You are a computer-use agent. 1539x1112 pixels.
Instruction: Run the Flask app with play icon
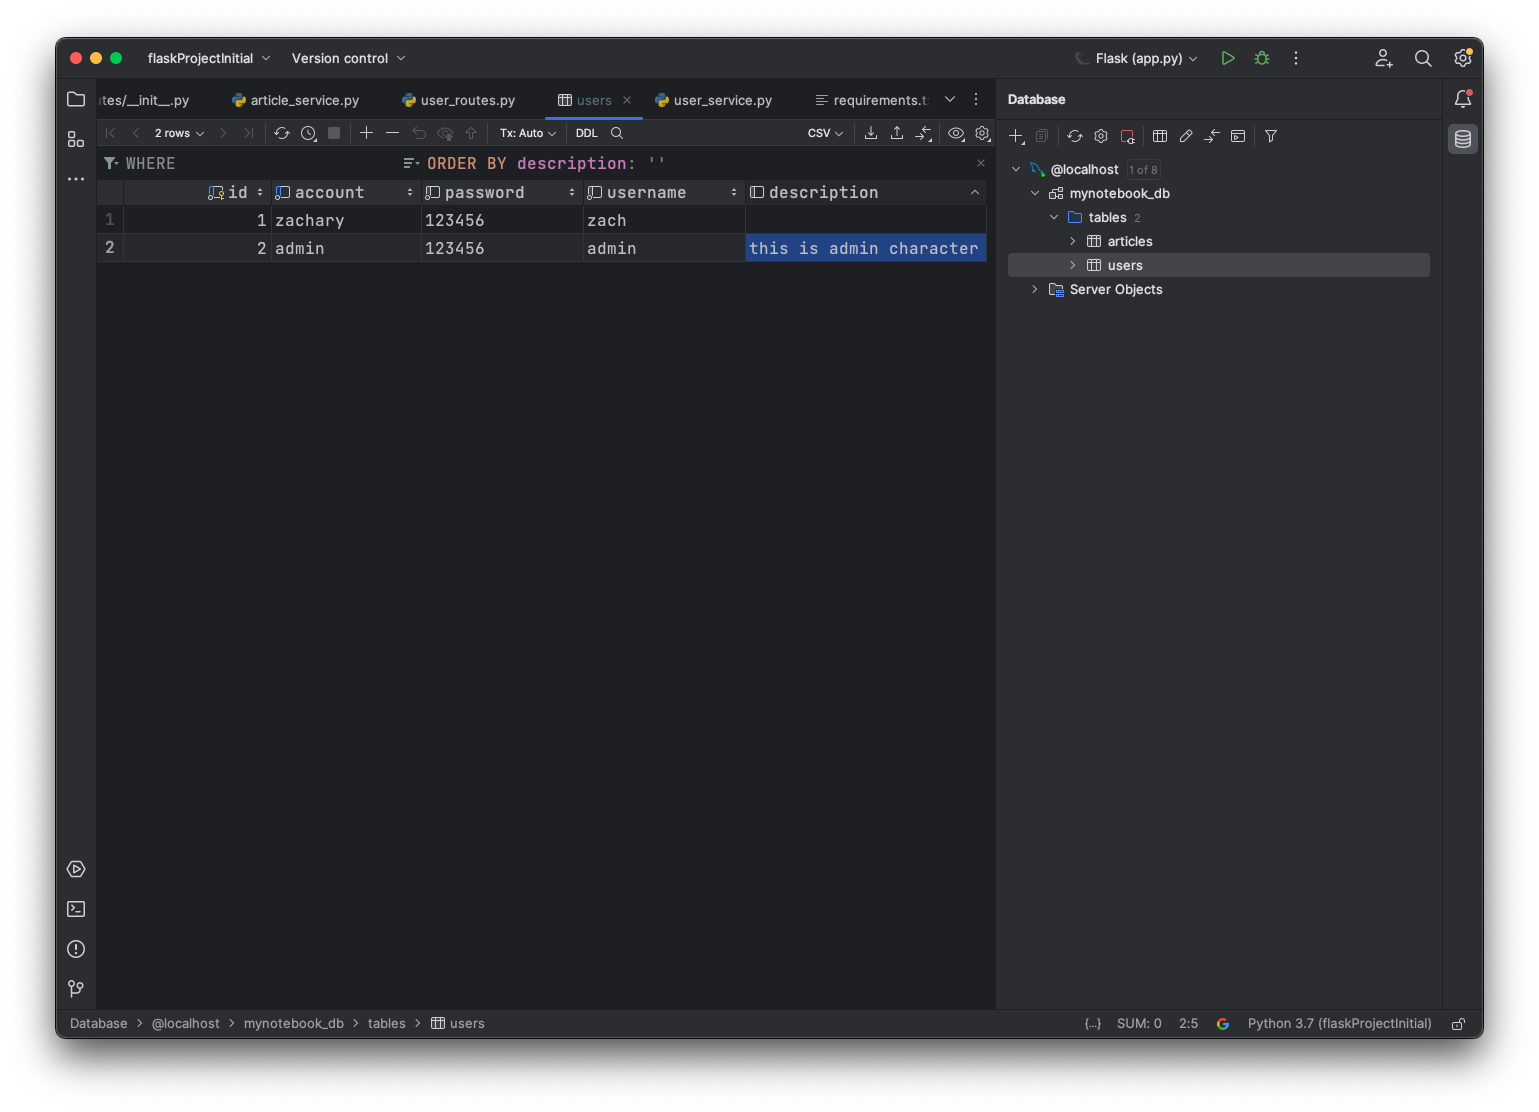coord(1228,58)
